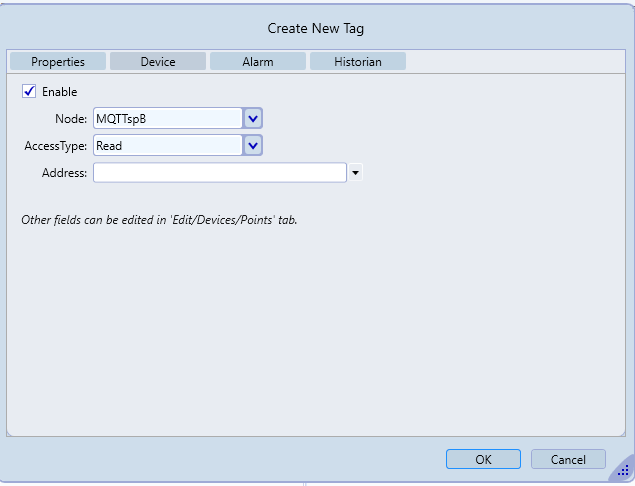
Task: Click the Address: field label
Action: [65, 173]
